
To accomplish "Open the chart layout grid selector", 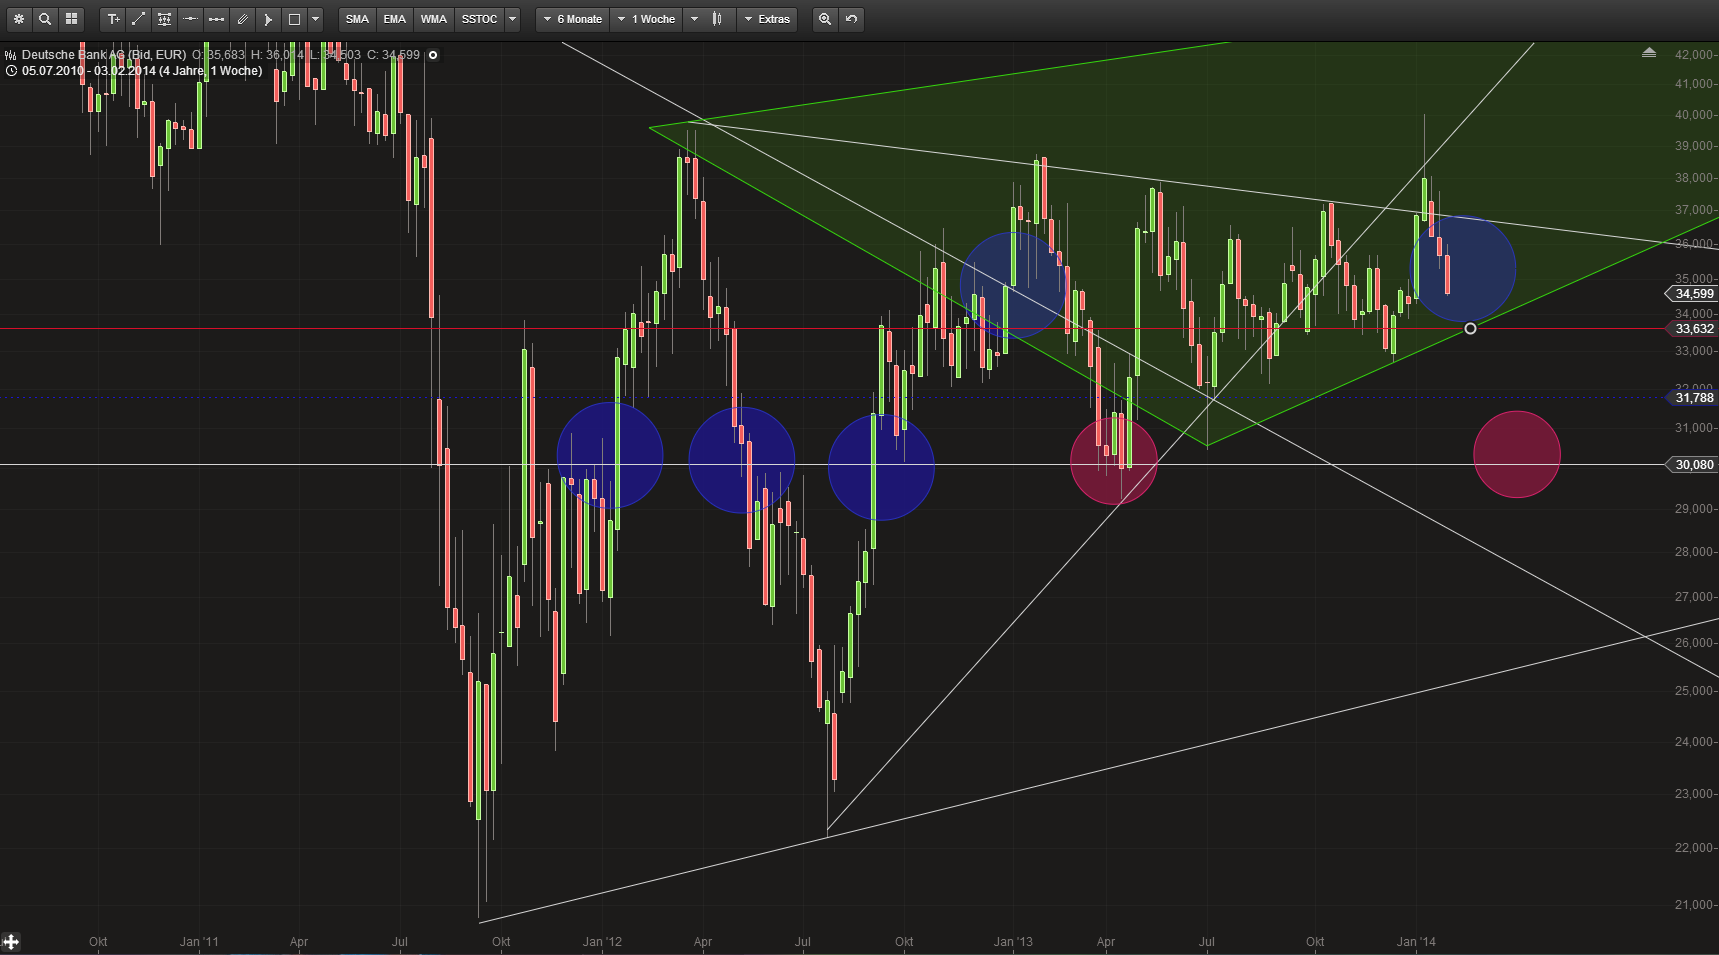I will coord(71,18).
